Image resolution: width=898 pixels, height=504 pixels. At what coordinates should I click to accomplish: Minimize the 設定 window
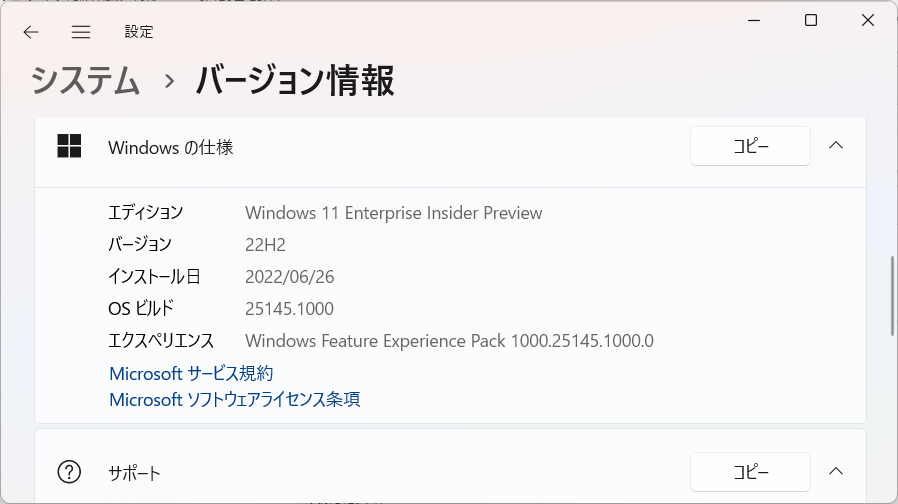tap(754, 21)
